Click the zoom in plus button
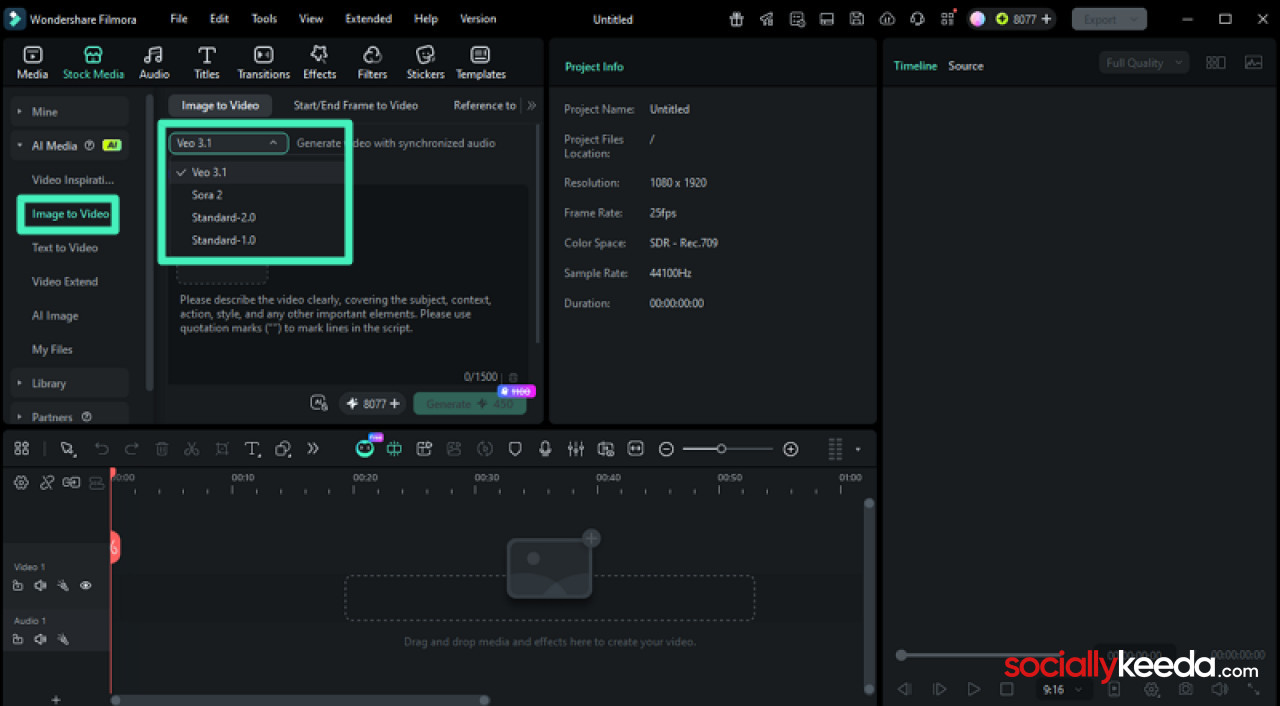The image size is (1280, 706). (x=791, y=449)
